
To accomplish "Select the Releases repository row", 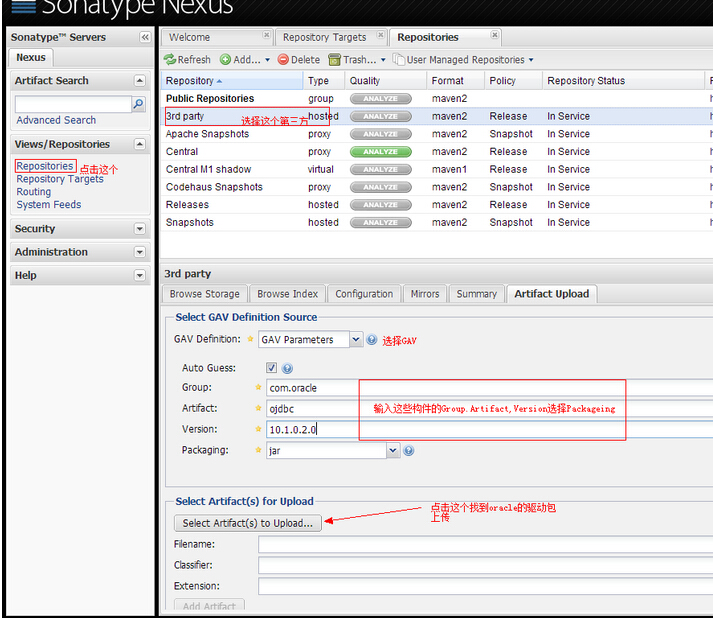I will (437, 205).
